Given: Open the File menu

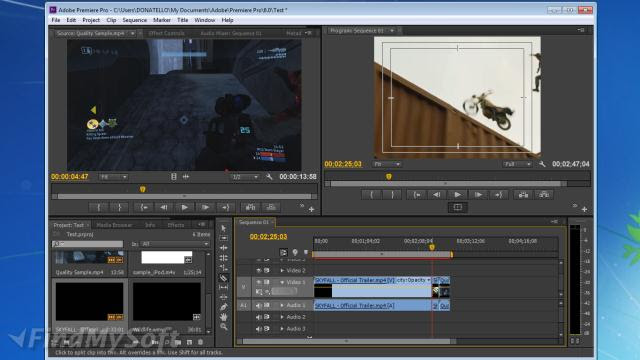Looking at the screenshot, I should [56, 20].
